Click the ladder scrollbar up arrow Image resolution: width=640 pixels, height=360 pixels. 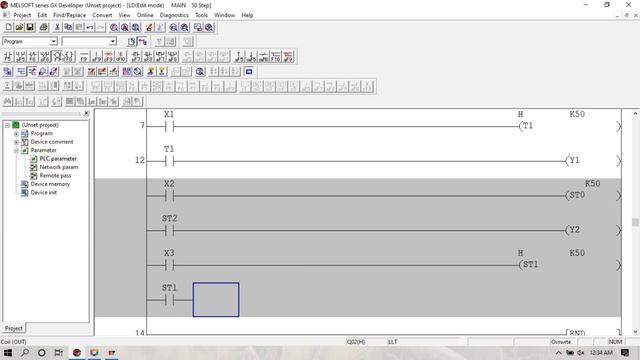(635, 113)
